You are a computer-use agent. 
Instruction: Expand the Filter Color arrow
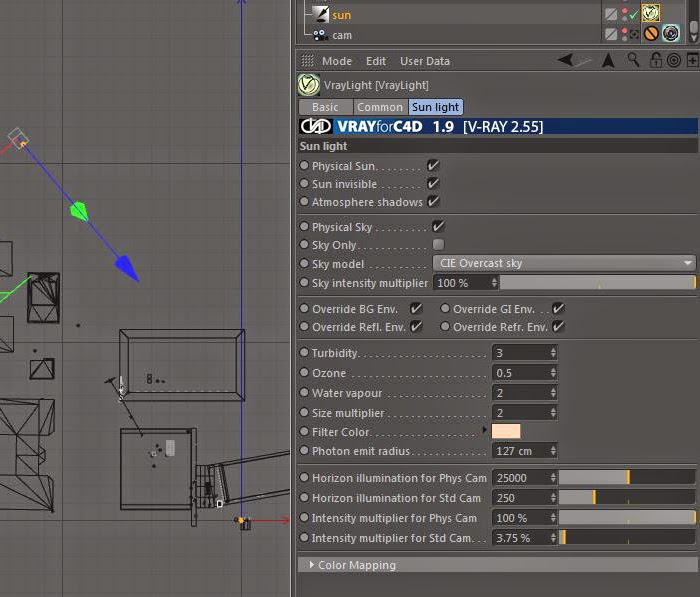[x=485, y=430]
